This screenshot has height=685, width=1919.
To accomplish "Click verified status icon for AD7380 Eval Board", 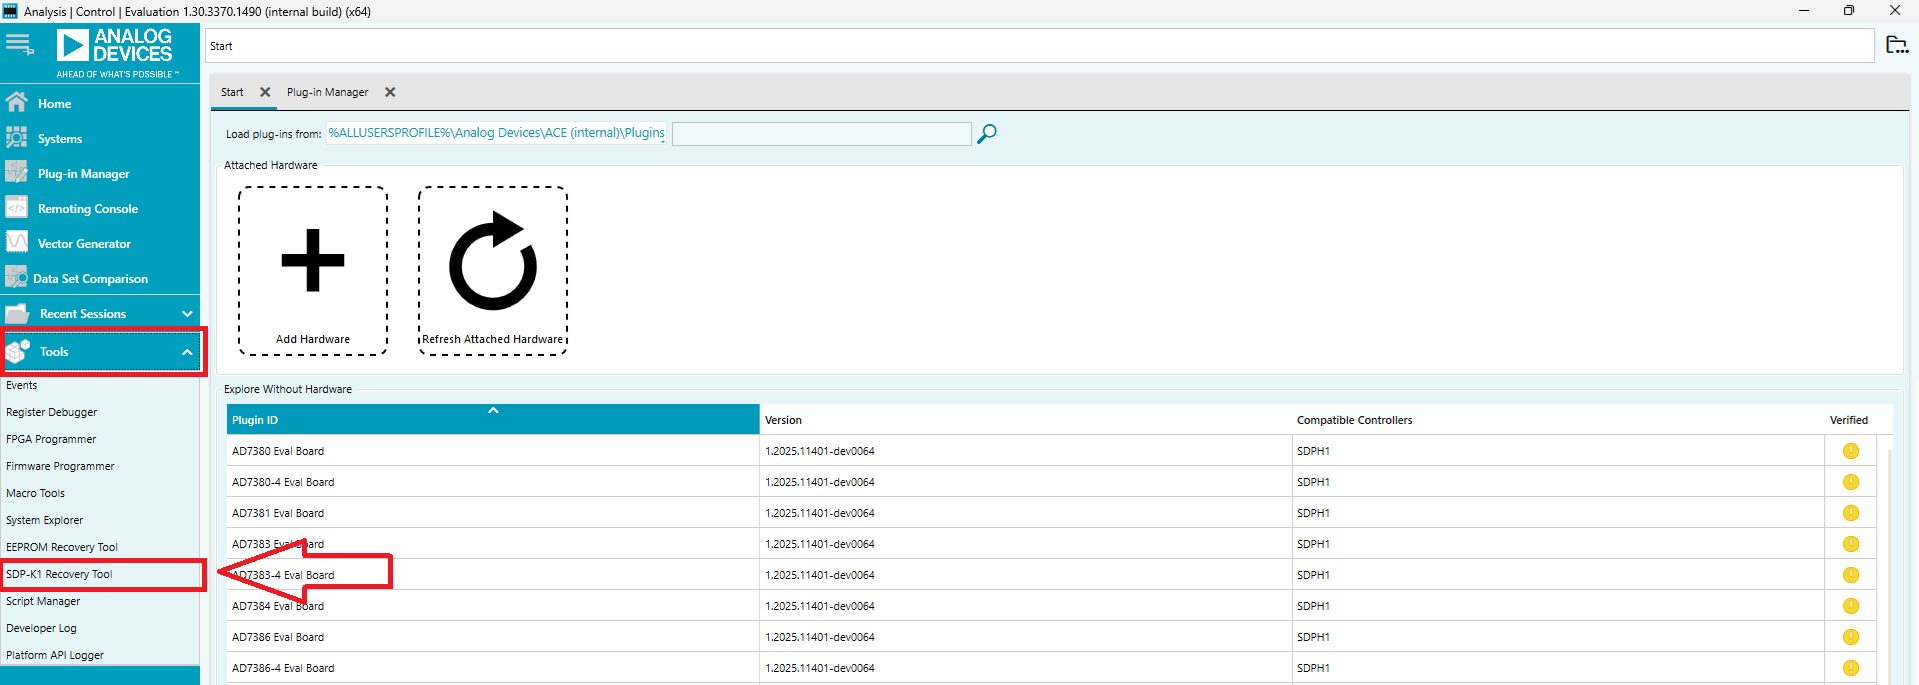I will point(1851,451).
